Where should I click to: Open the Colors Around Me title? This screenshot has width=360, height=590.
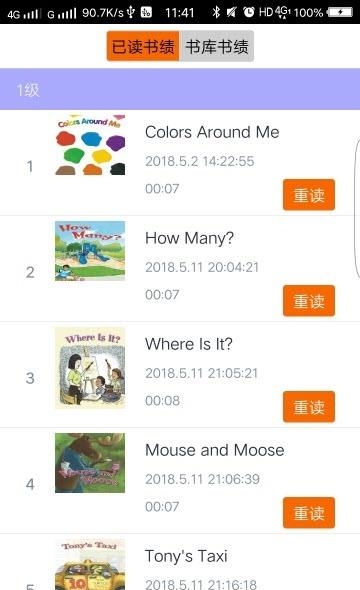pos(212,132)
